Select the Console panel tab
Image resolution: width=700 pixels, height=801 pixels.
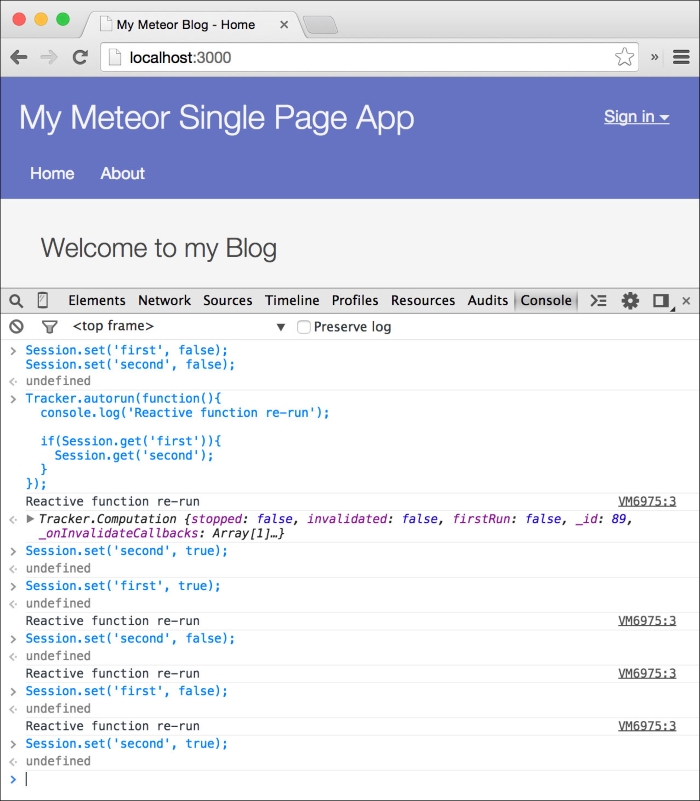tap(546, 300)
